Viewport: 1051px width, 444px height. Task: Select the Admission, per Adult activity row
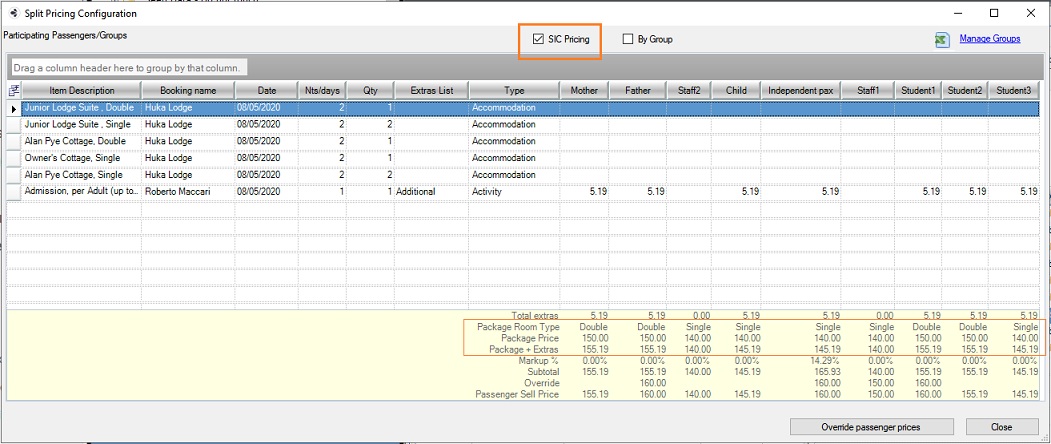80,191
